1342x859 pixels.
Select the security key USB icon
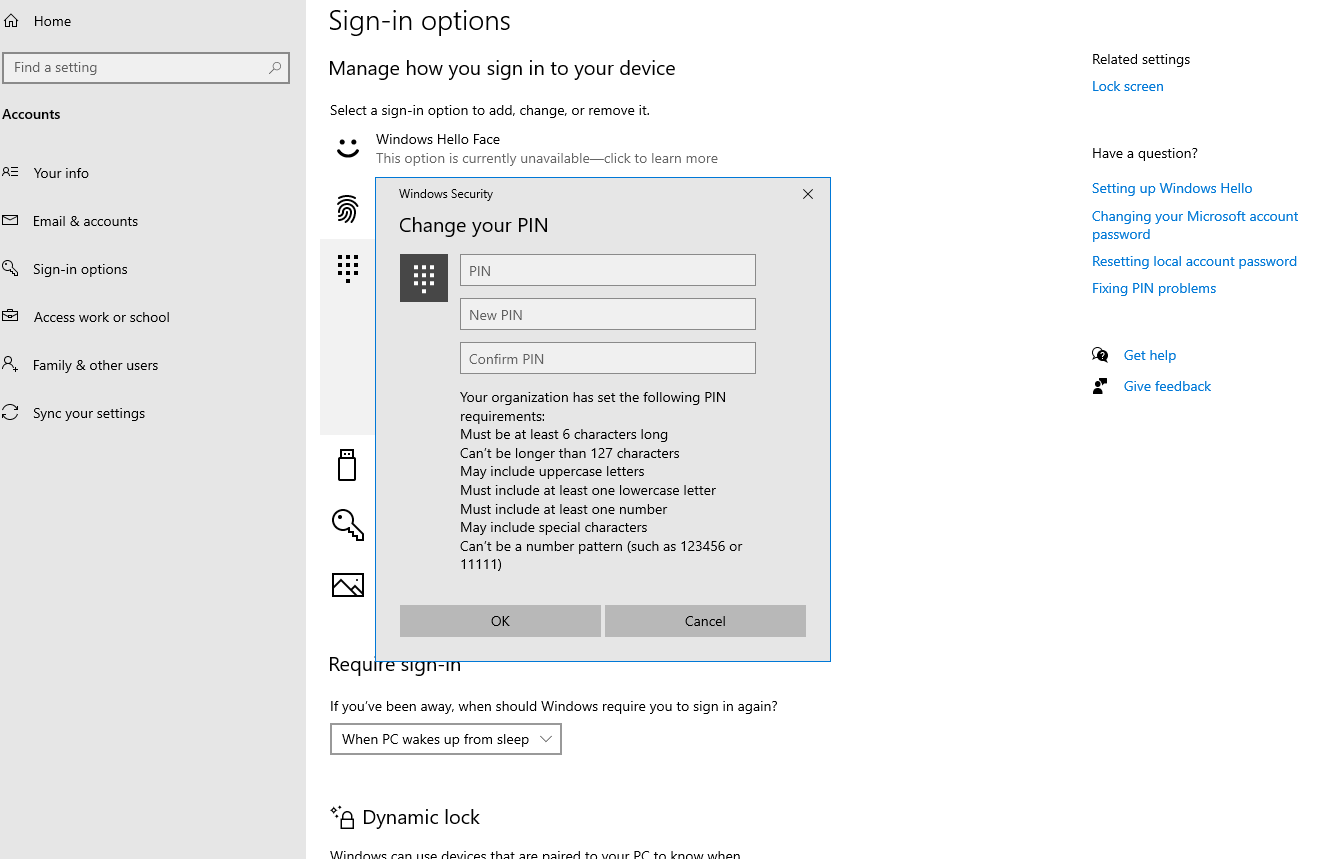347,464
